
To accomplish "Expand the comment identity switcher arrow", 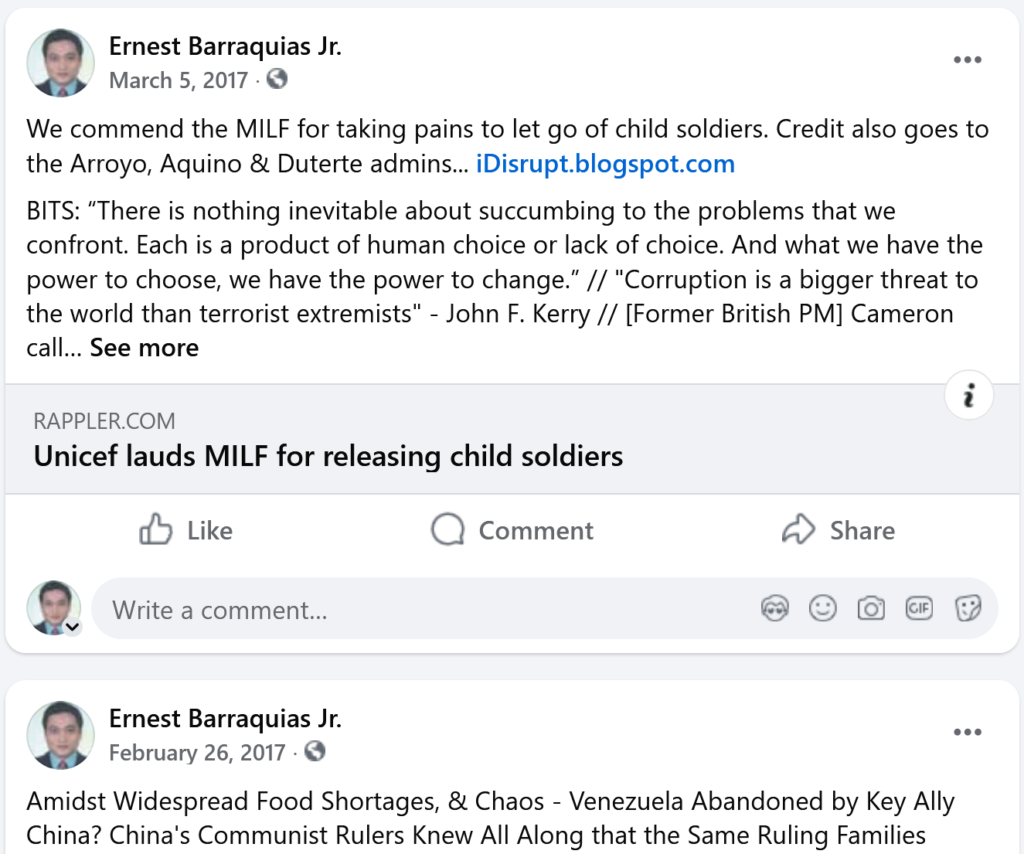I will (72, 627).
